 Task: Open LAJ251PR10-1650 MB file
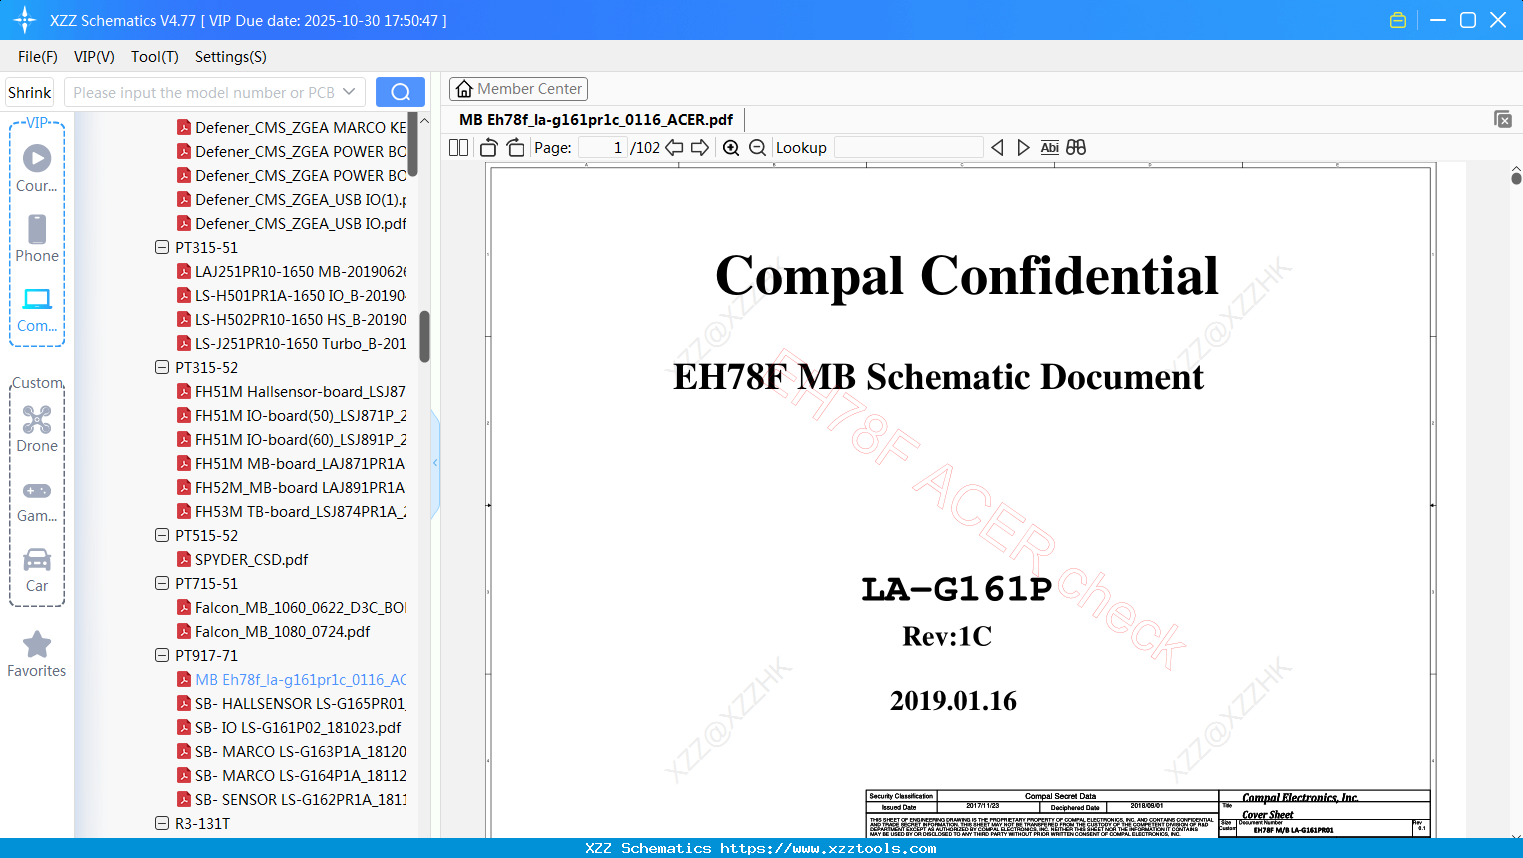point(300,271)
